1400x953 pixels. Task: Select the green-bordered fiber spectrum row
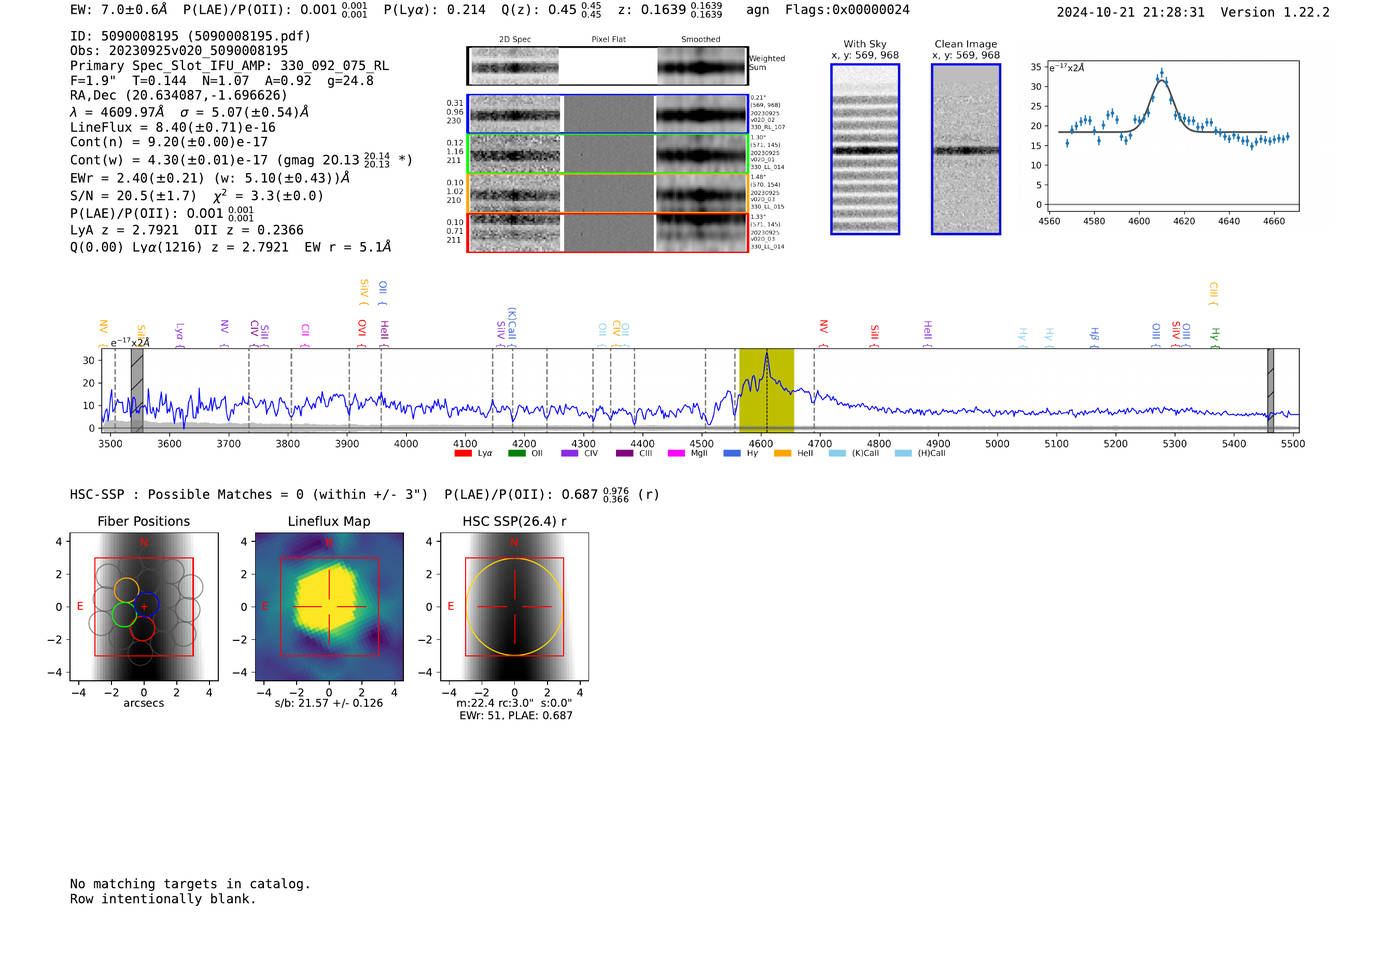607,154
